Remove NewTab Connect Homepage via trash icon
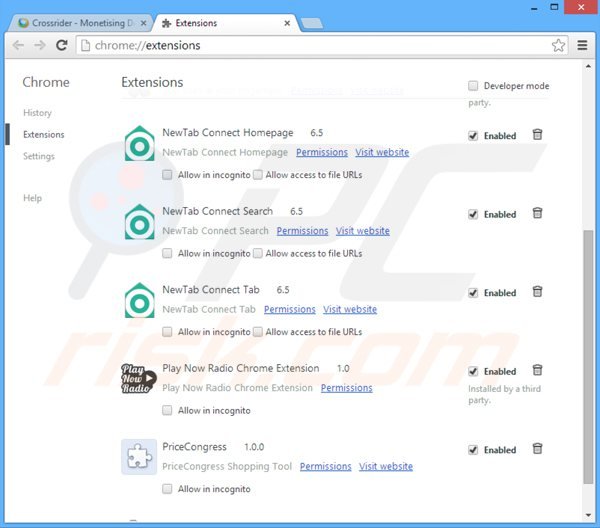Viewport: 600px width, 528px height. point(537,135)
